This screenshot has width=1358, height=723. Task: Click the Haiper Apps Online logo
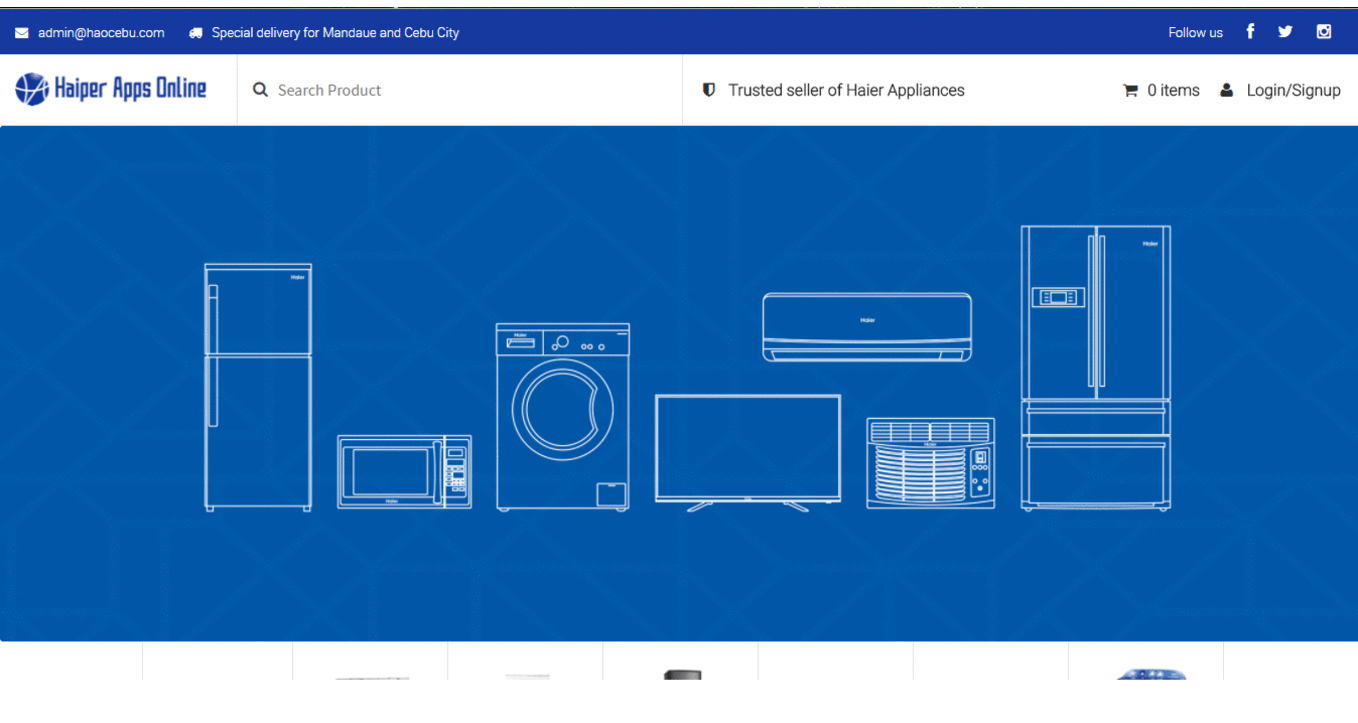[x=111, y=89]
